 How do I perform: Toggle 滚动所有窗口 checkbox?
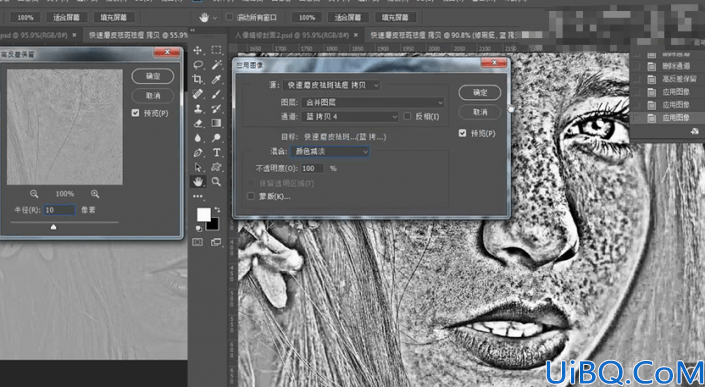tap(229, 17)
